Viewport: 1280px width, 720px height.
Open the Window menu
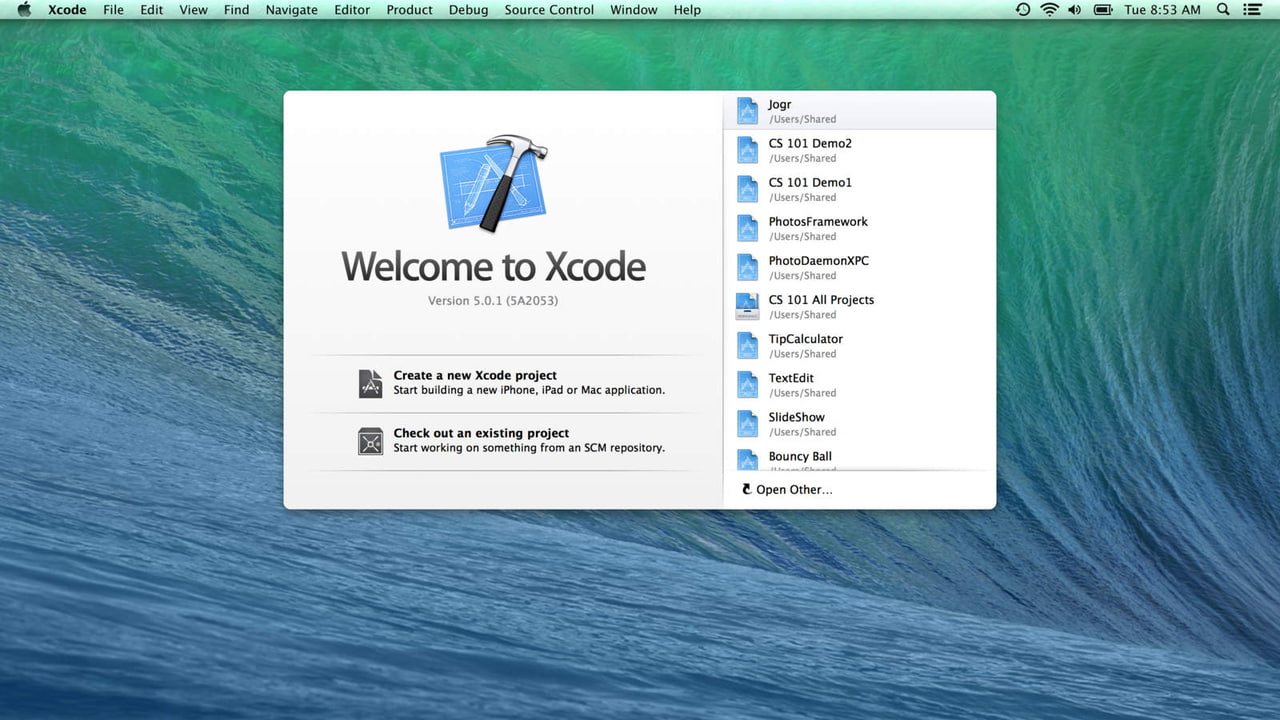tap(634, 10)
